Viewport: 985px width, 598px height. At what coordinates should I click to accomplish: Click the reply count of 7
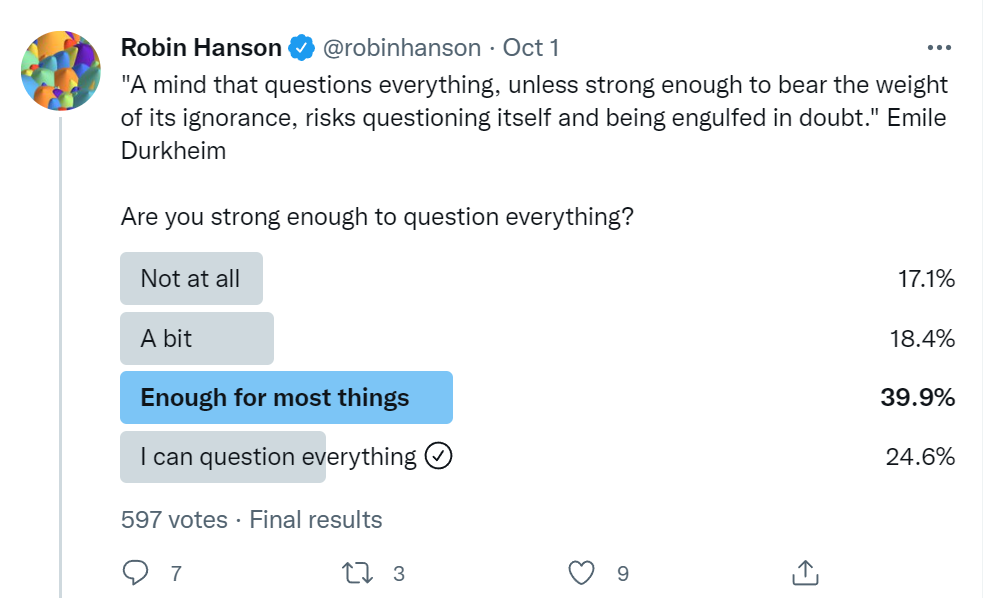(176, 574)
